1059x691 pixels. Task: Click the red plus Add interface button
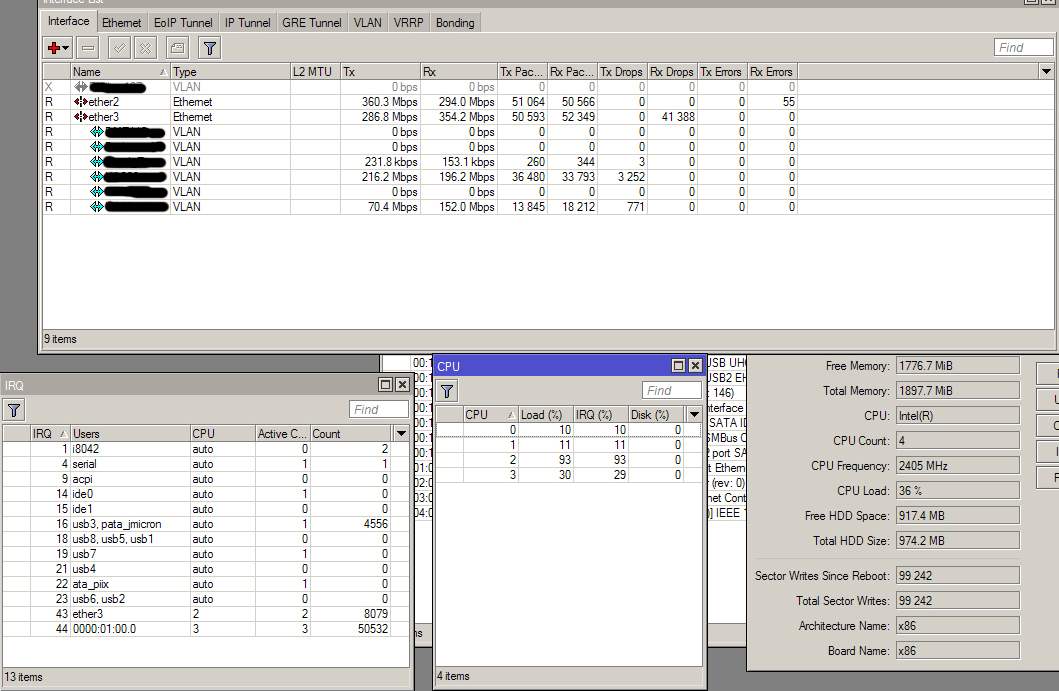point(54,47)
